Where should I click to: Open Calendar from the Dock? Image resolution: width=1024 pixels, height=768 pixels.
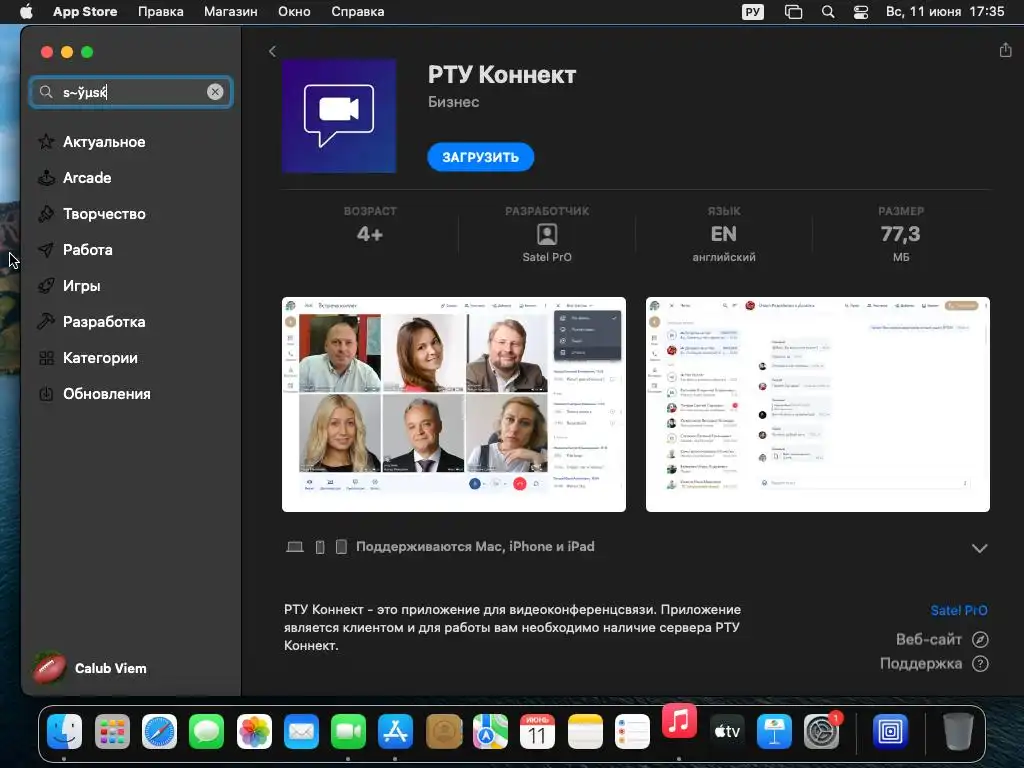coord(537,731)
